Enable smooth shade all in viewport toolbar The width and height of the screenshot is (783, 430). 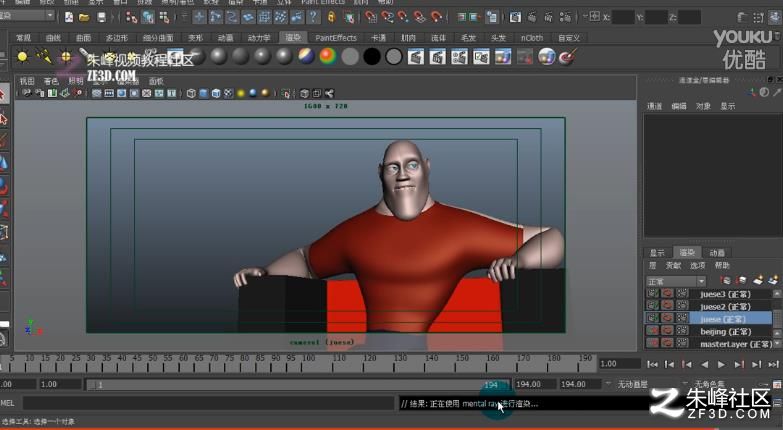tap(203, 93)
